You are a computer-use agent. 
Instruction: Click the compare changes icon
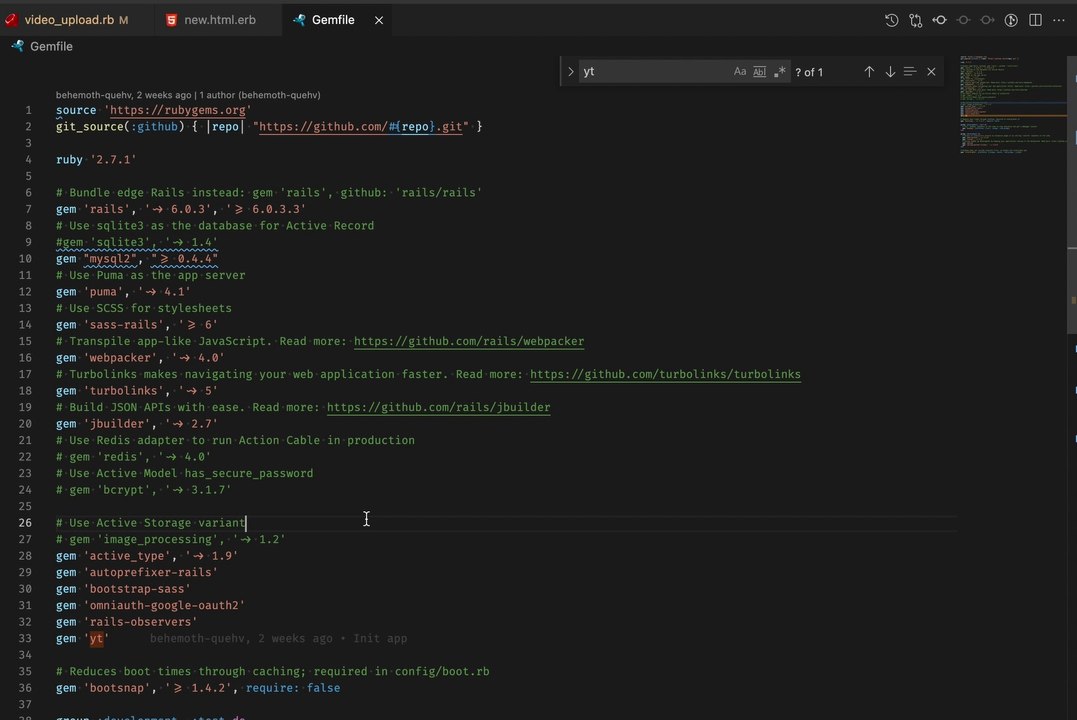tap(916, 20)
